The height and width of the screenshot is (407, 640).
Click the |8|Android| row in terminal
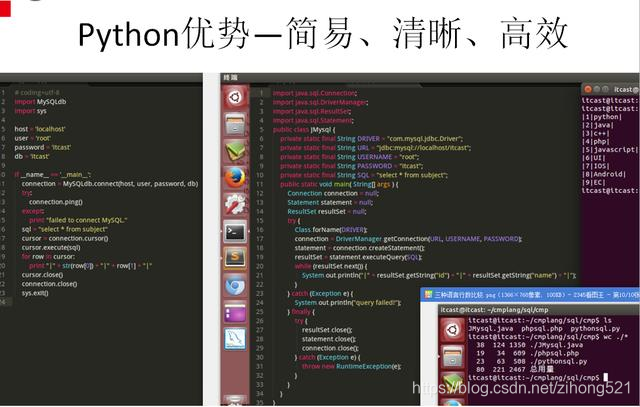point(604,174)
